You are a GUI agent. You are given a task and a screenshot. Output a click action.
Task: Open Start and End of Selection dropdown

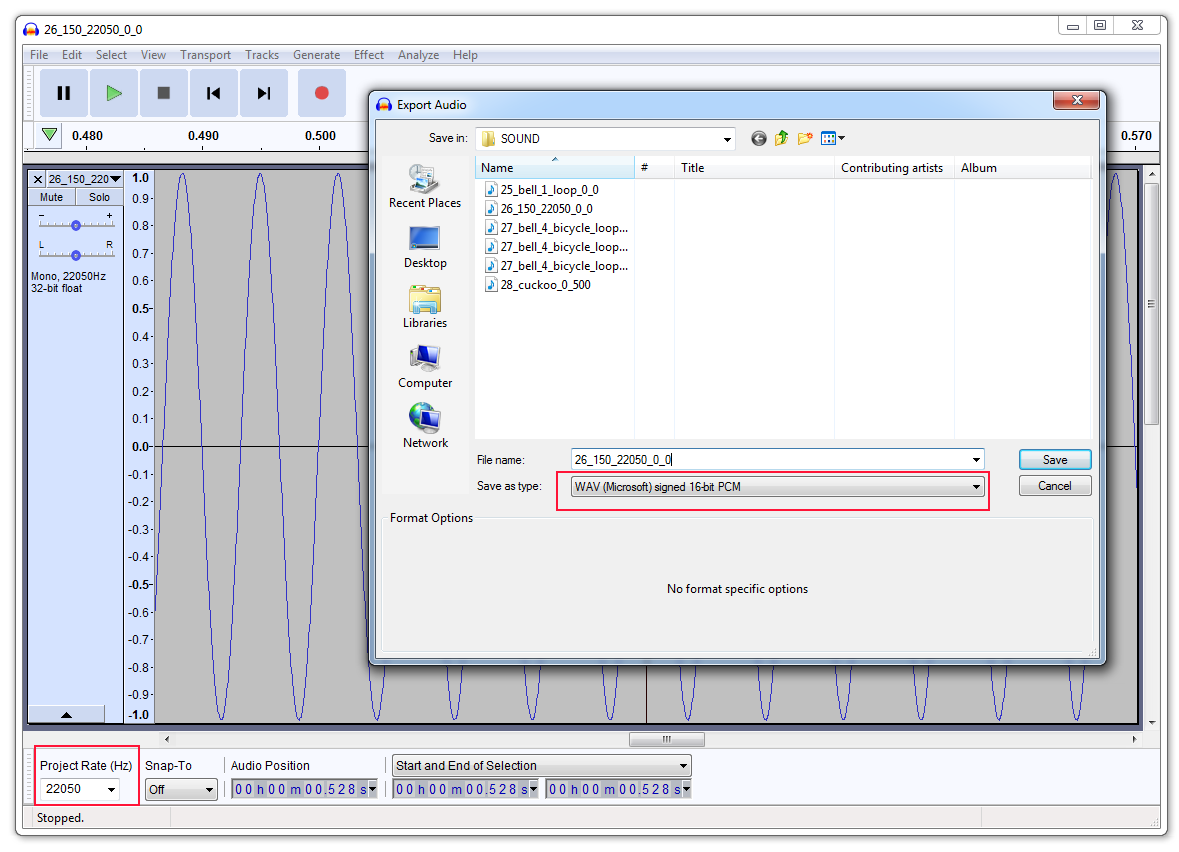coord(541,766)
